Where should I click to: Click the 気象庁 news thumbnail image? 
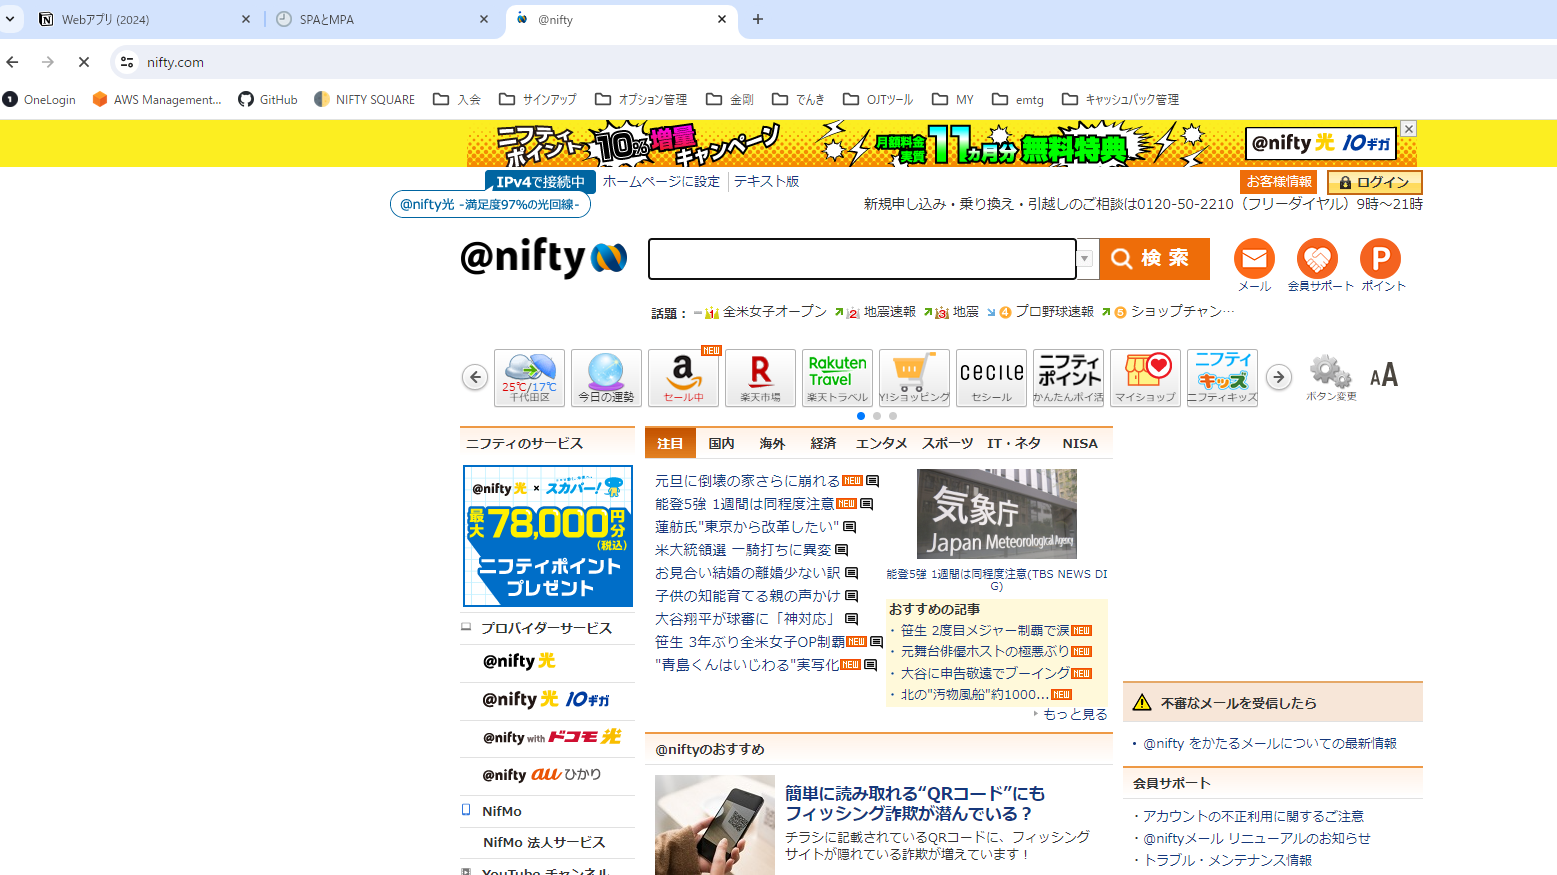997,514
